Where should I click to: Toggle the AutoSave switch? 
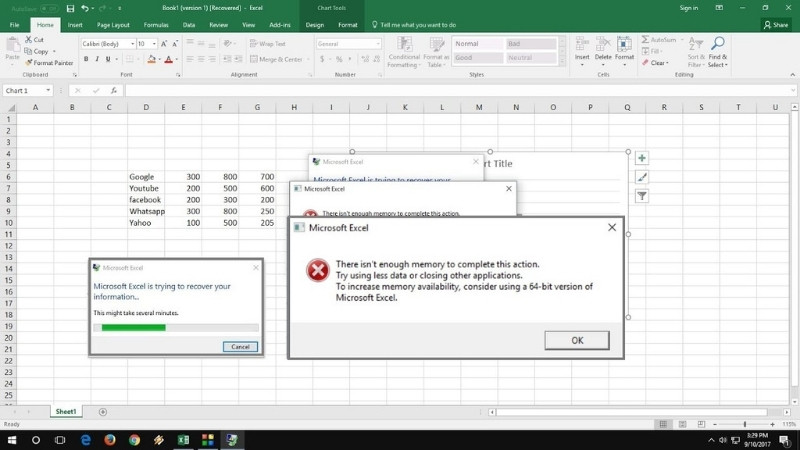pyautogui.click(x=49, y=8)
